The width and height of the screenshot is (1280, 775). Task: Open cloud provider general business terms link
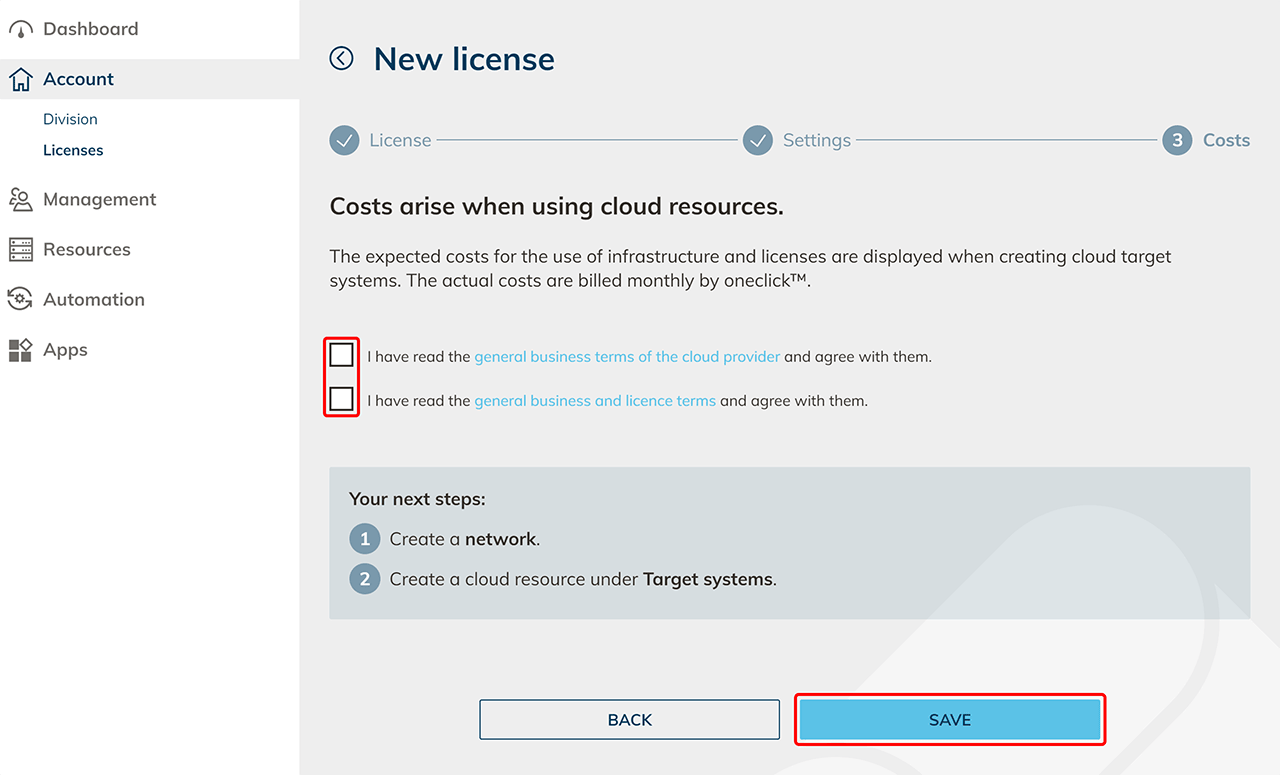(x=627, y=357)
